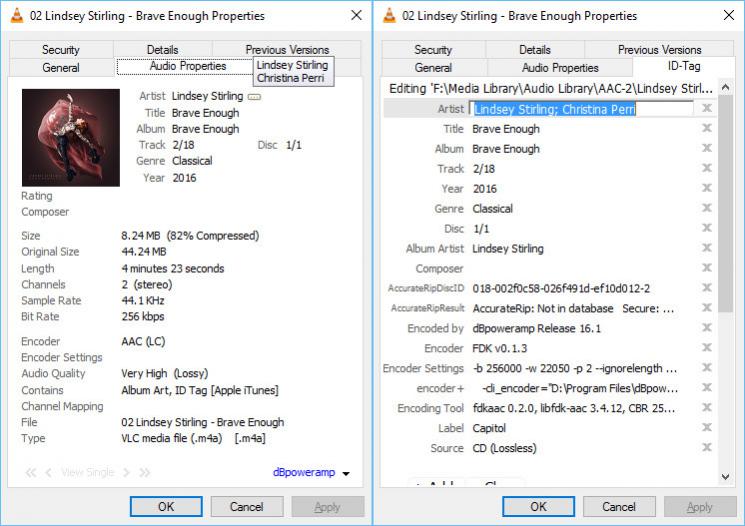
Task: Click the Artist text input field
Action: (583, 109)
